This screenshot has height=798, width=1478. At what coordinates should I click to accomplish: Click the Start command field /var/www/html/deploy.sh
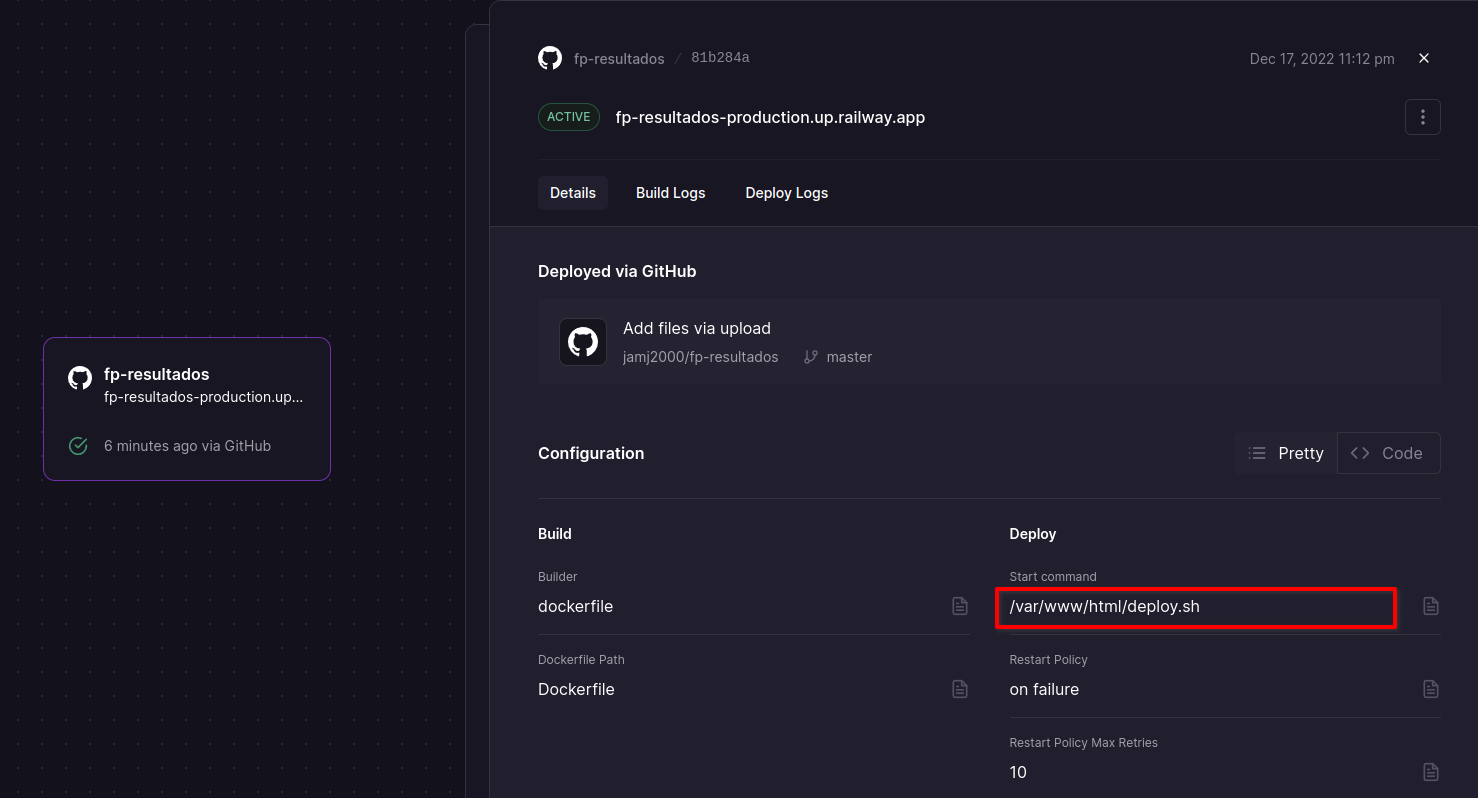[1196, 607]
